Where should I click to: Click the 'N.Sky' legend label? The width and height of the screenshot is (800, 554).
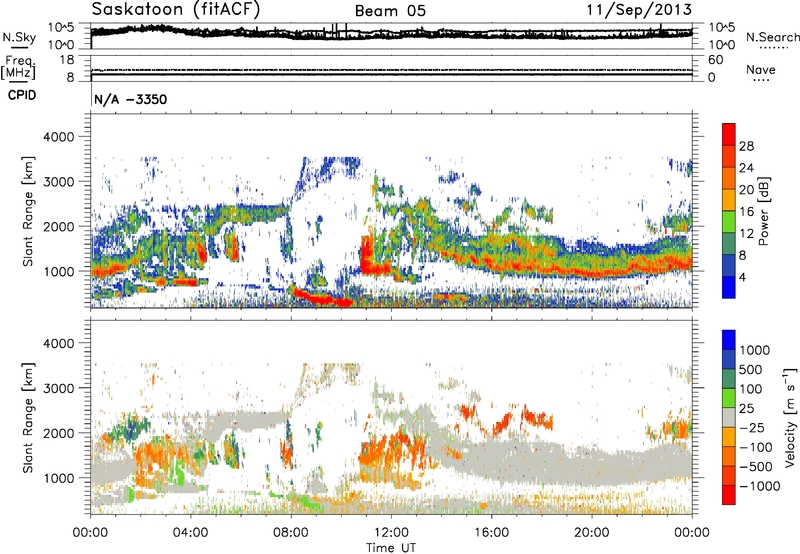pyautogui.click(x=19, y=37)
